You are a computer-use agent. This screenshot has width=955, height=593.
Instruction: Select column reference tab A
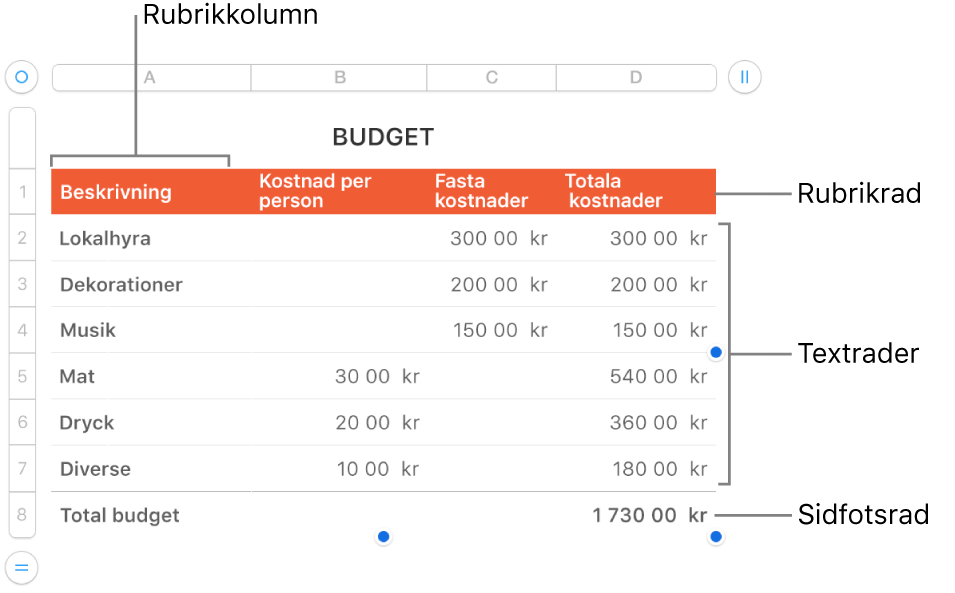[x=150, y=77]
